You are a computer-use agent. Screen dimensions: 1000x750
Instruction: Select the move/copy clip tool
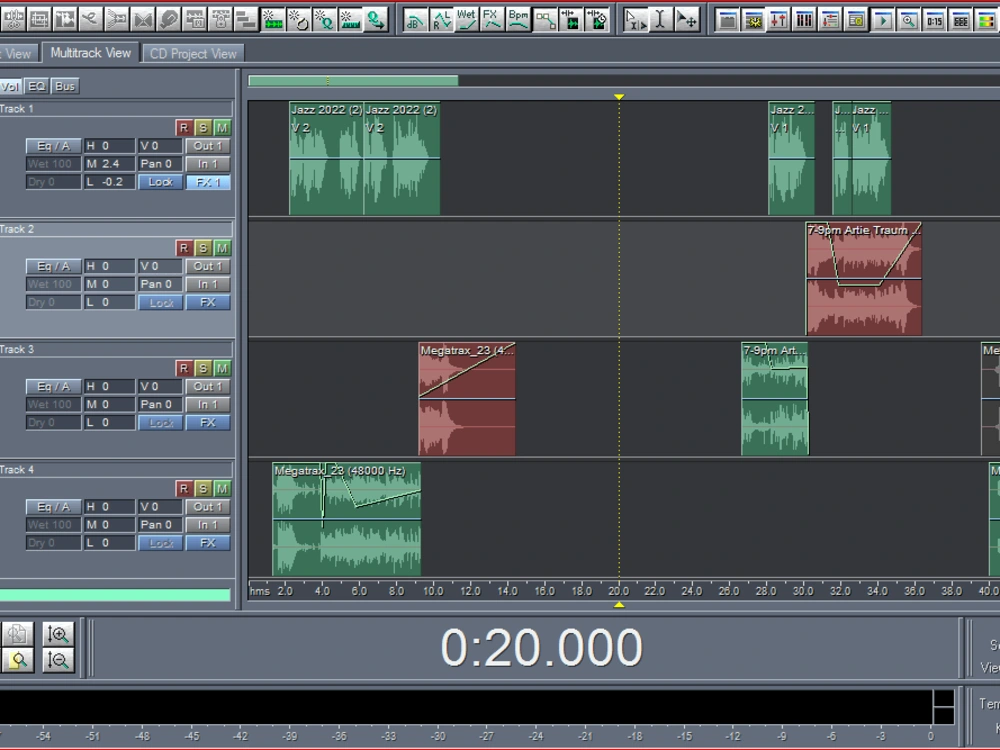tap(686, 19)
